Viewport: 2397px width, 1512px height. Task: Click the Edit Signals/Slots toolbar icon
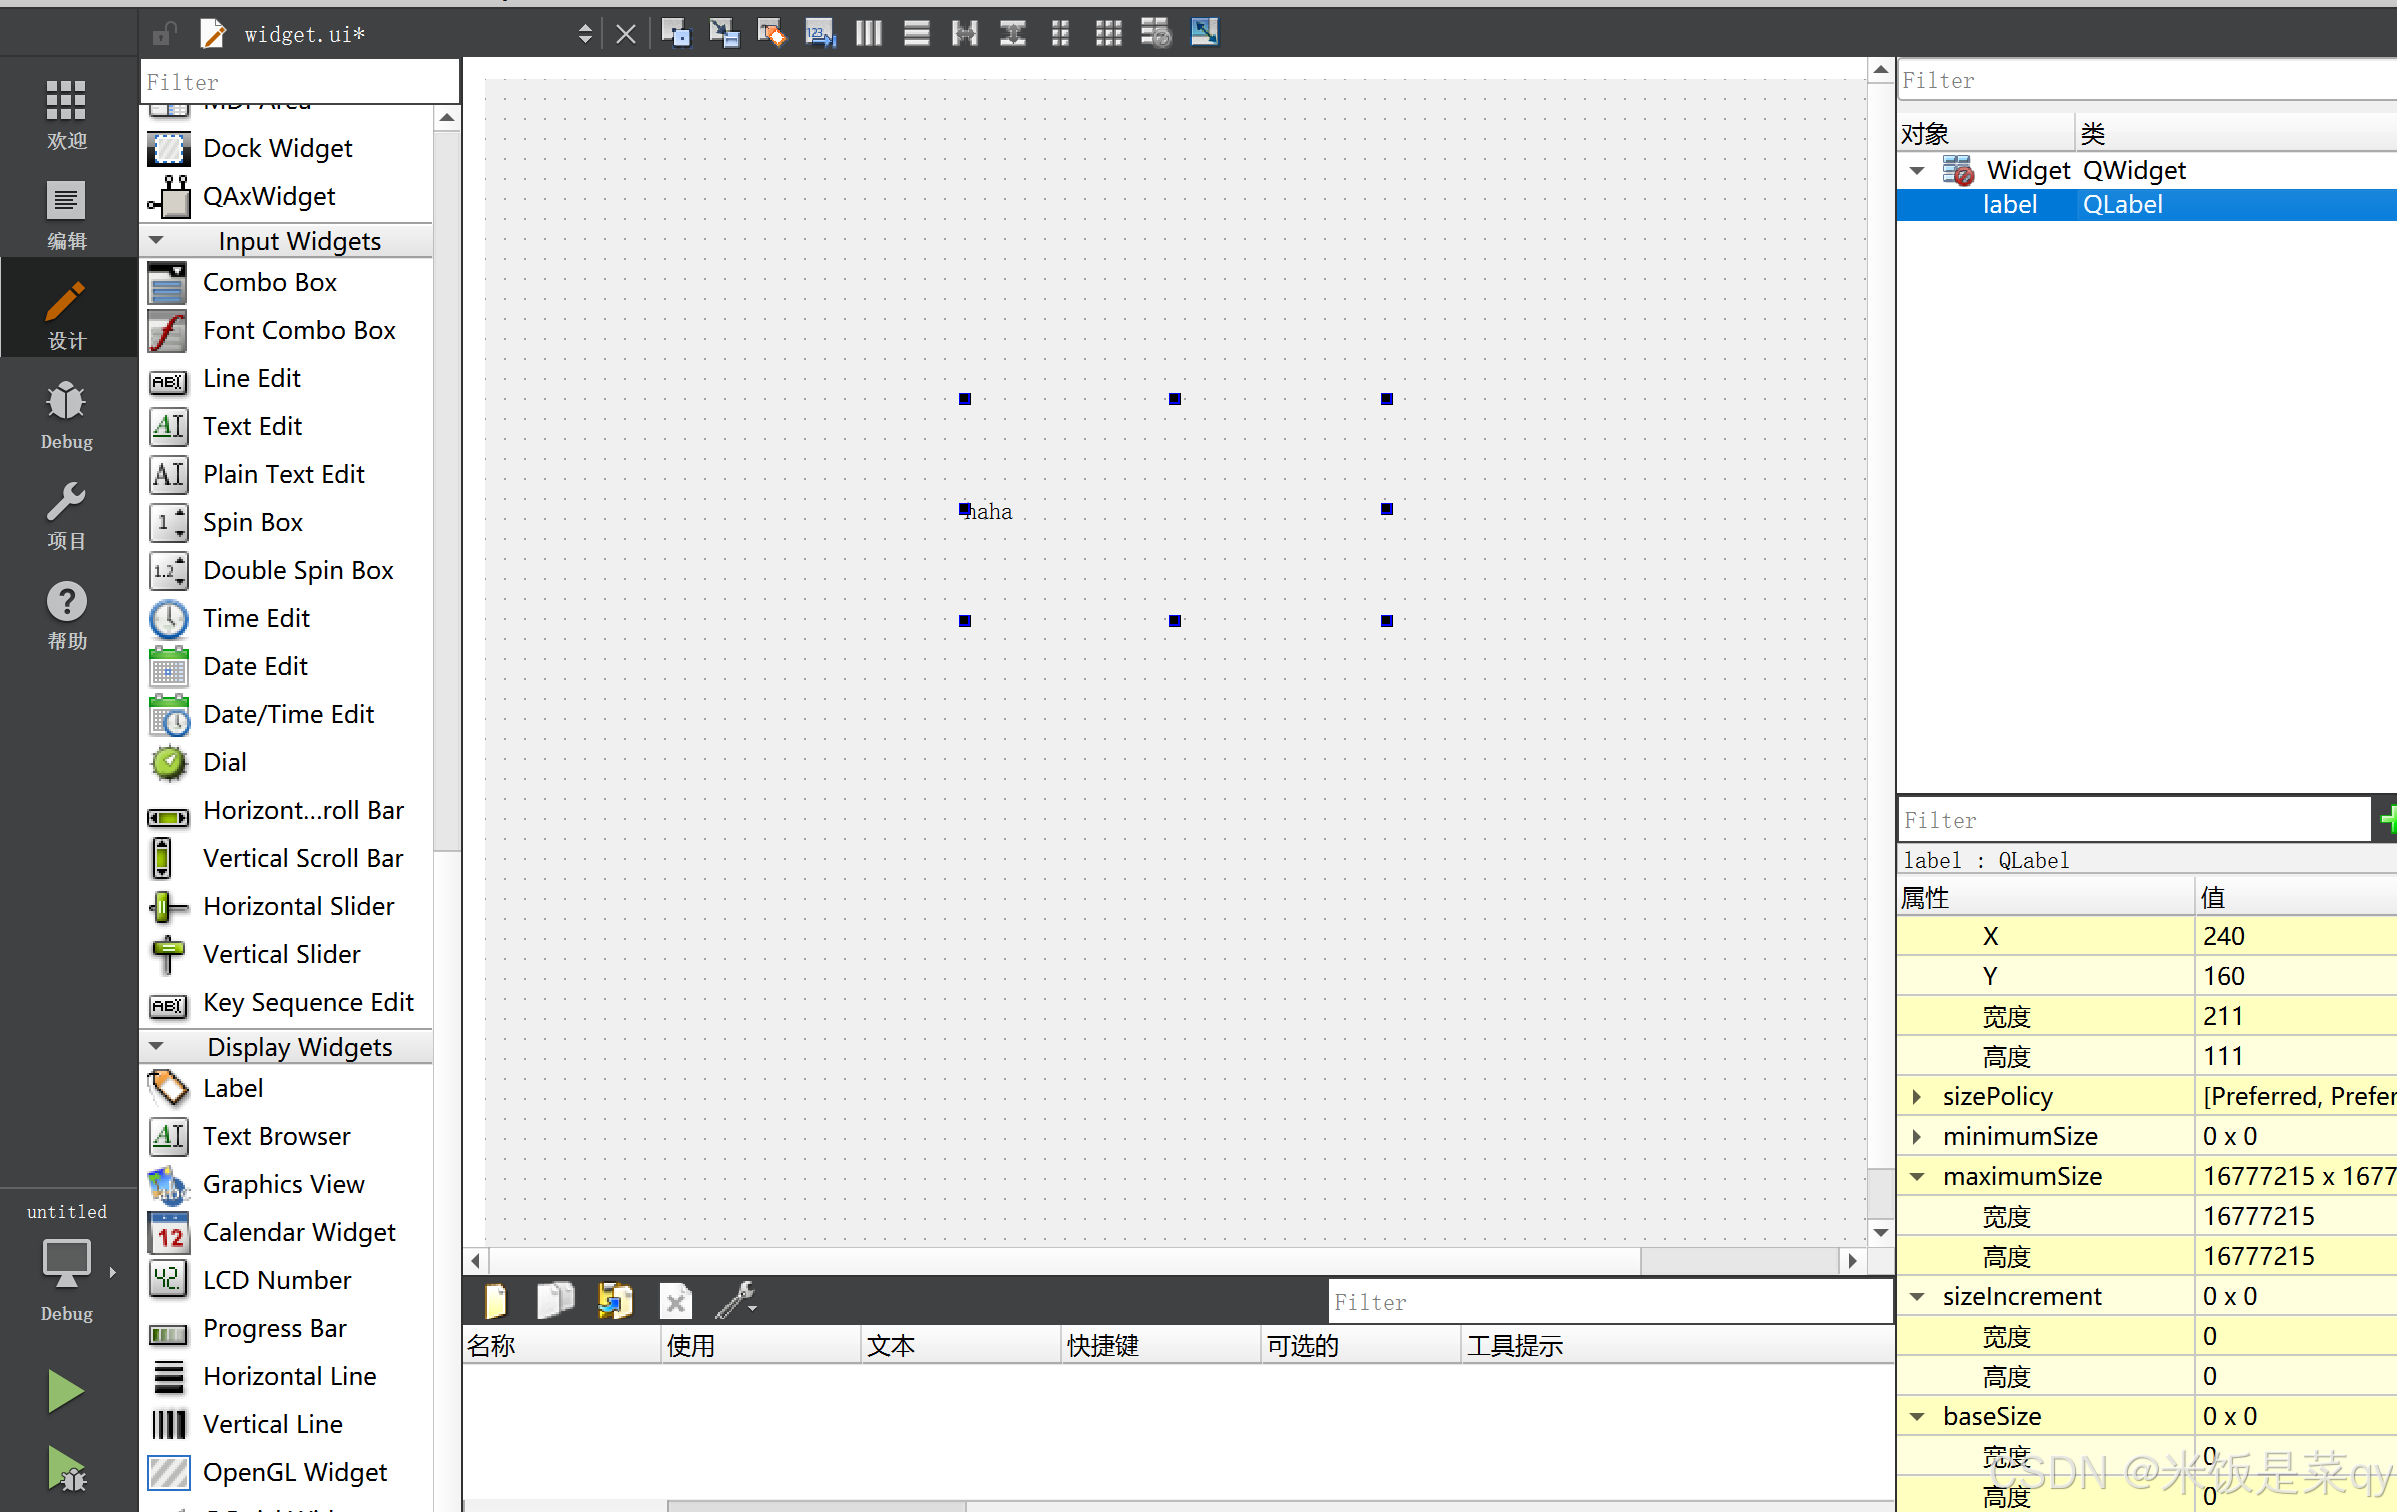click(x=723, y=33)
